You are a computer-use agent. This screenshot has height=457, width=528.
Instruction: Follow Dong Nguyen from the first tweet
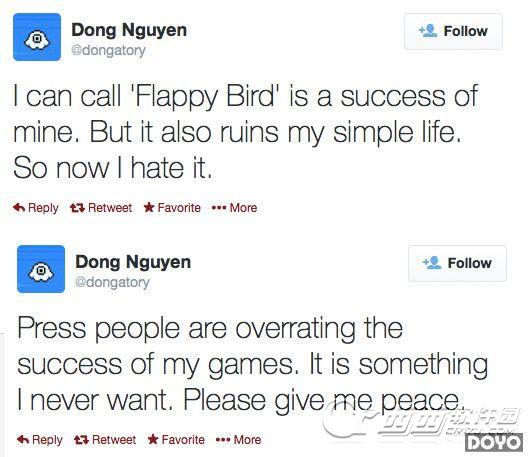[x=453, y=31]
